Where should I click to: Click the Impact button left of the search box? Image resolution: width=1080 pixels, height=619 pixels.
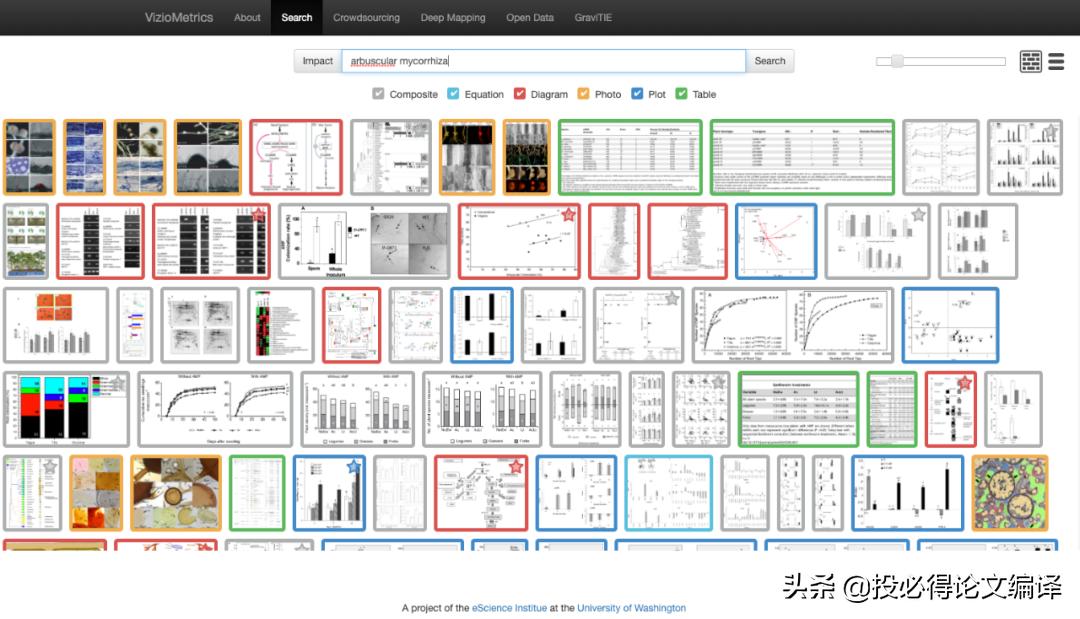coord(318,61)
